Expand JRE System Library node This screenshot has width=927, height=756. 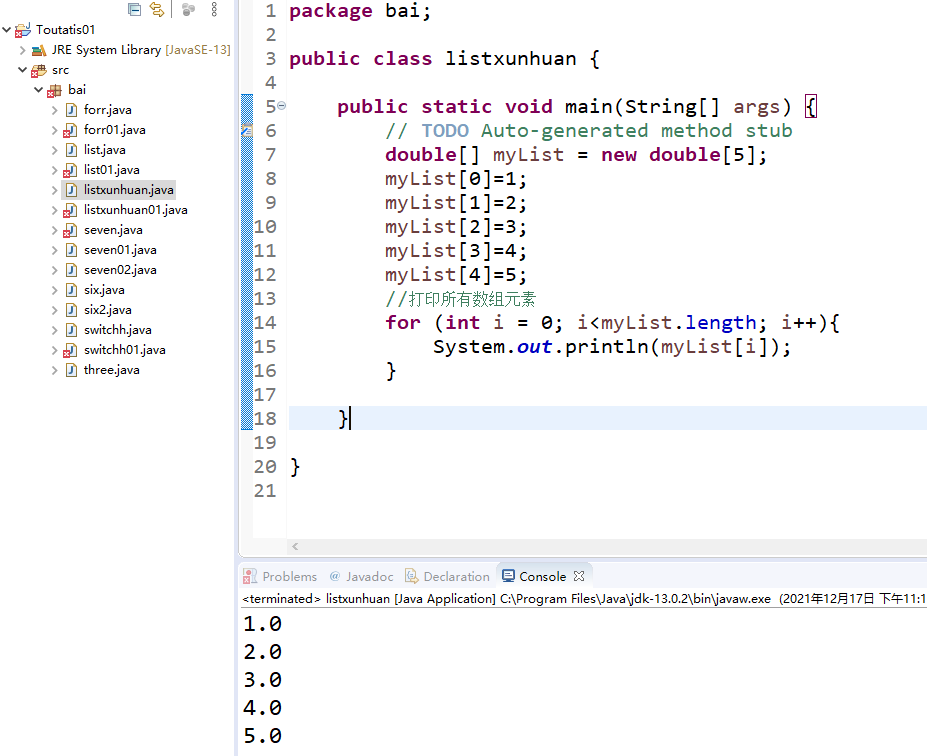pyautogui.click(x=22, y=50)
